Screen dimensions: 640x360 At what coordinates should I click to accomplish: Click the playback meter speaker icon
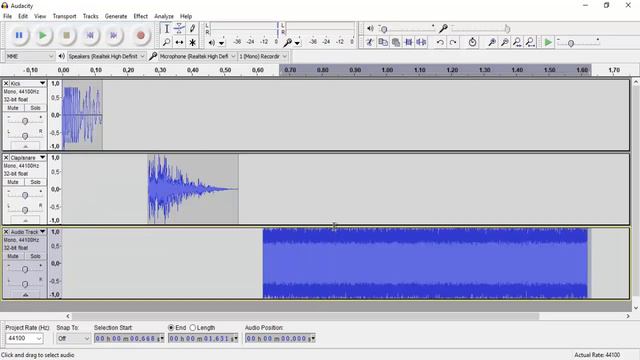point(211,42)
